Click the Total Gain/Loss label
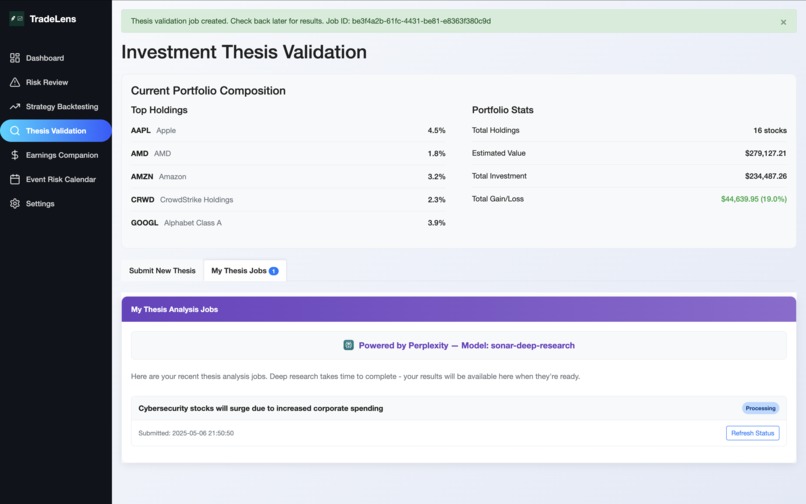Image resolution: width=806 pixels, height=504 pixels. click(498, 199)
